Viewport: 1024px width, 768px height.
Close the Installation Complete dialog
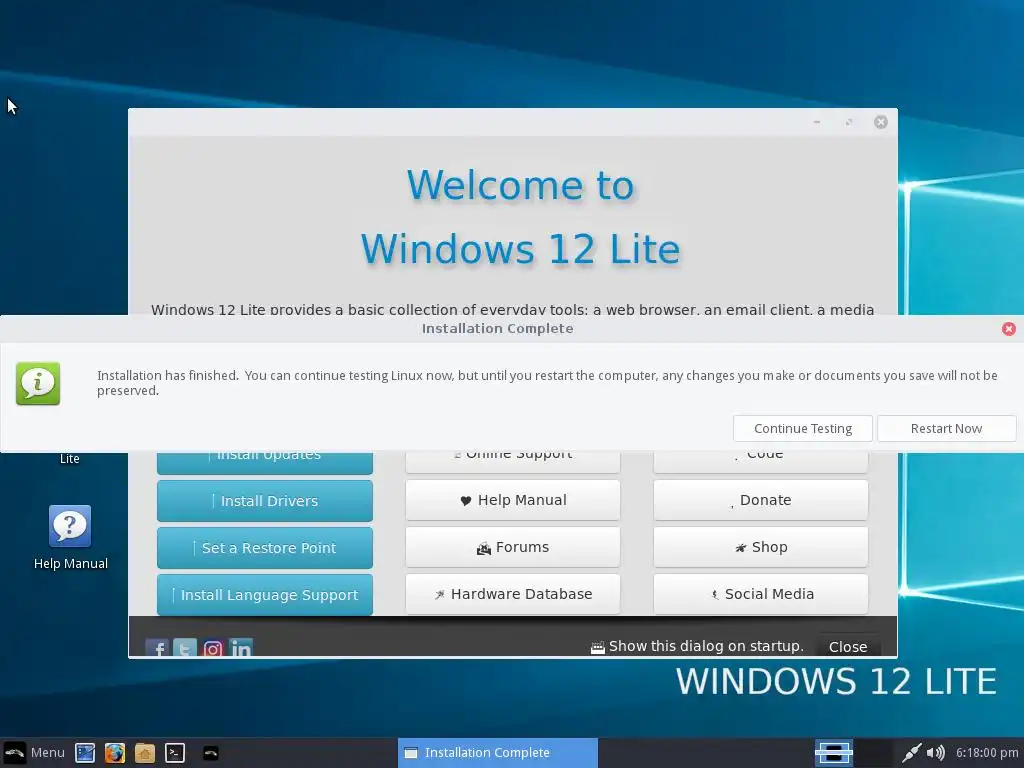pos(1008,328)
